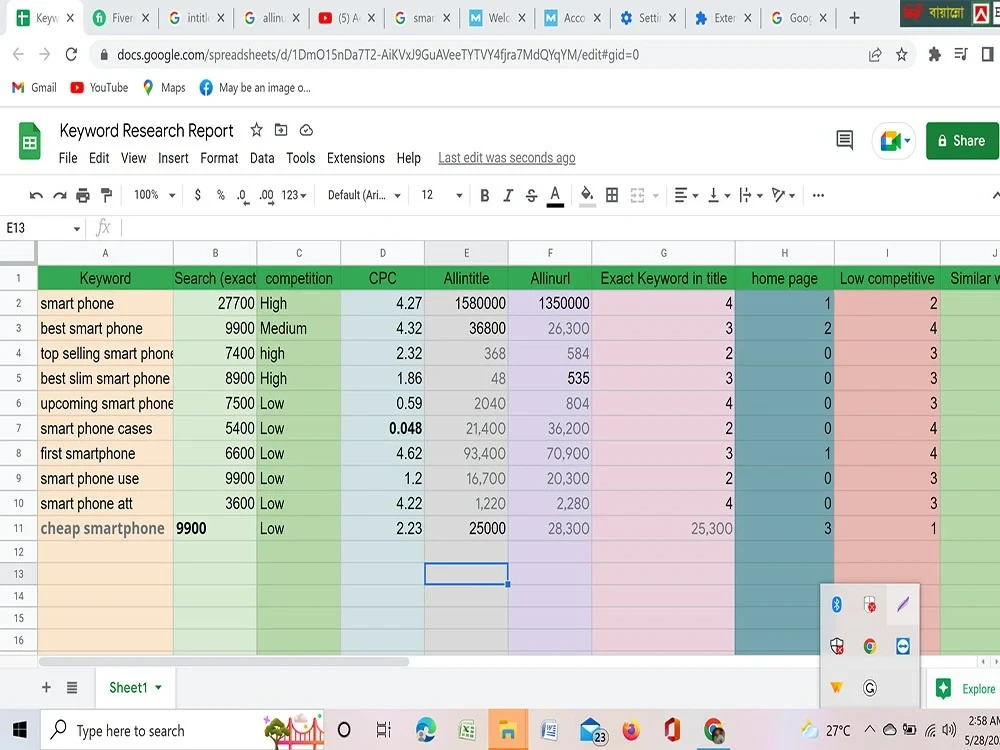Viewport: 1000px width, 750px height.
Task: Click the Last edit was seconds ago link
Action: (x=506, y=158)
